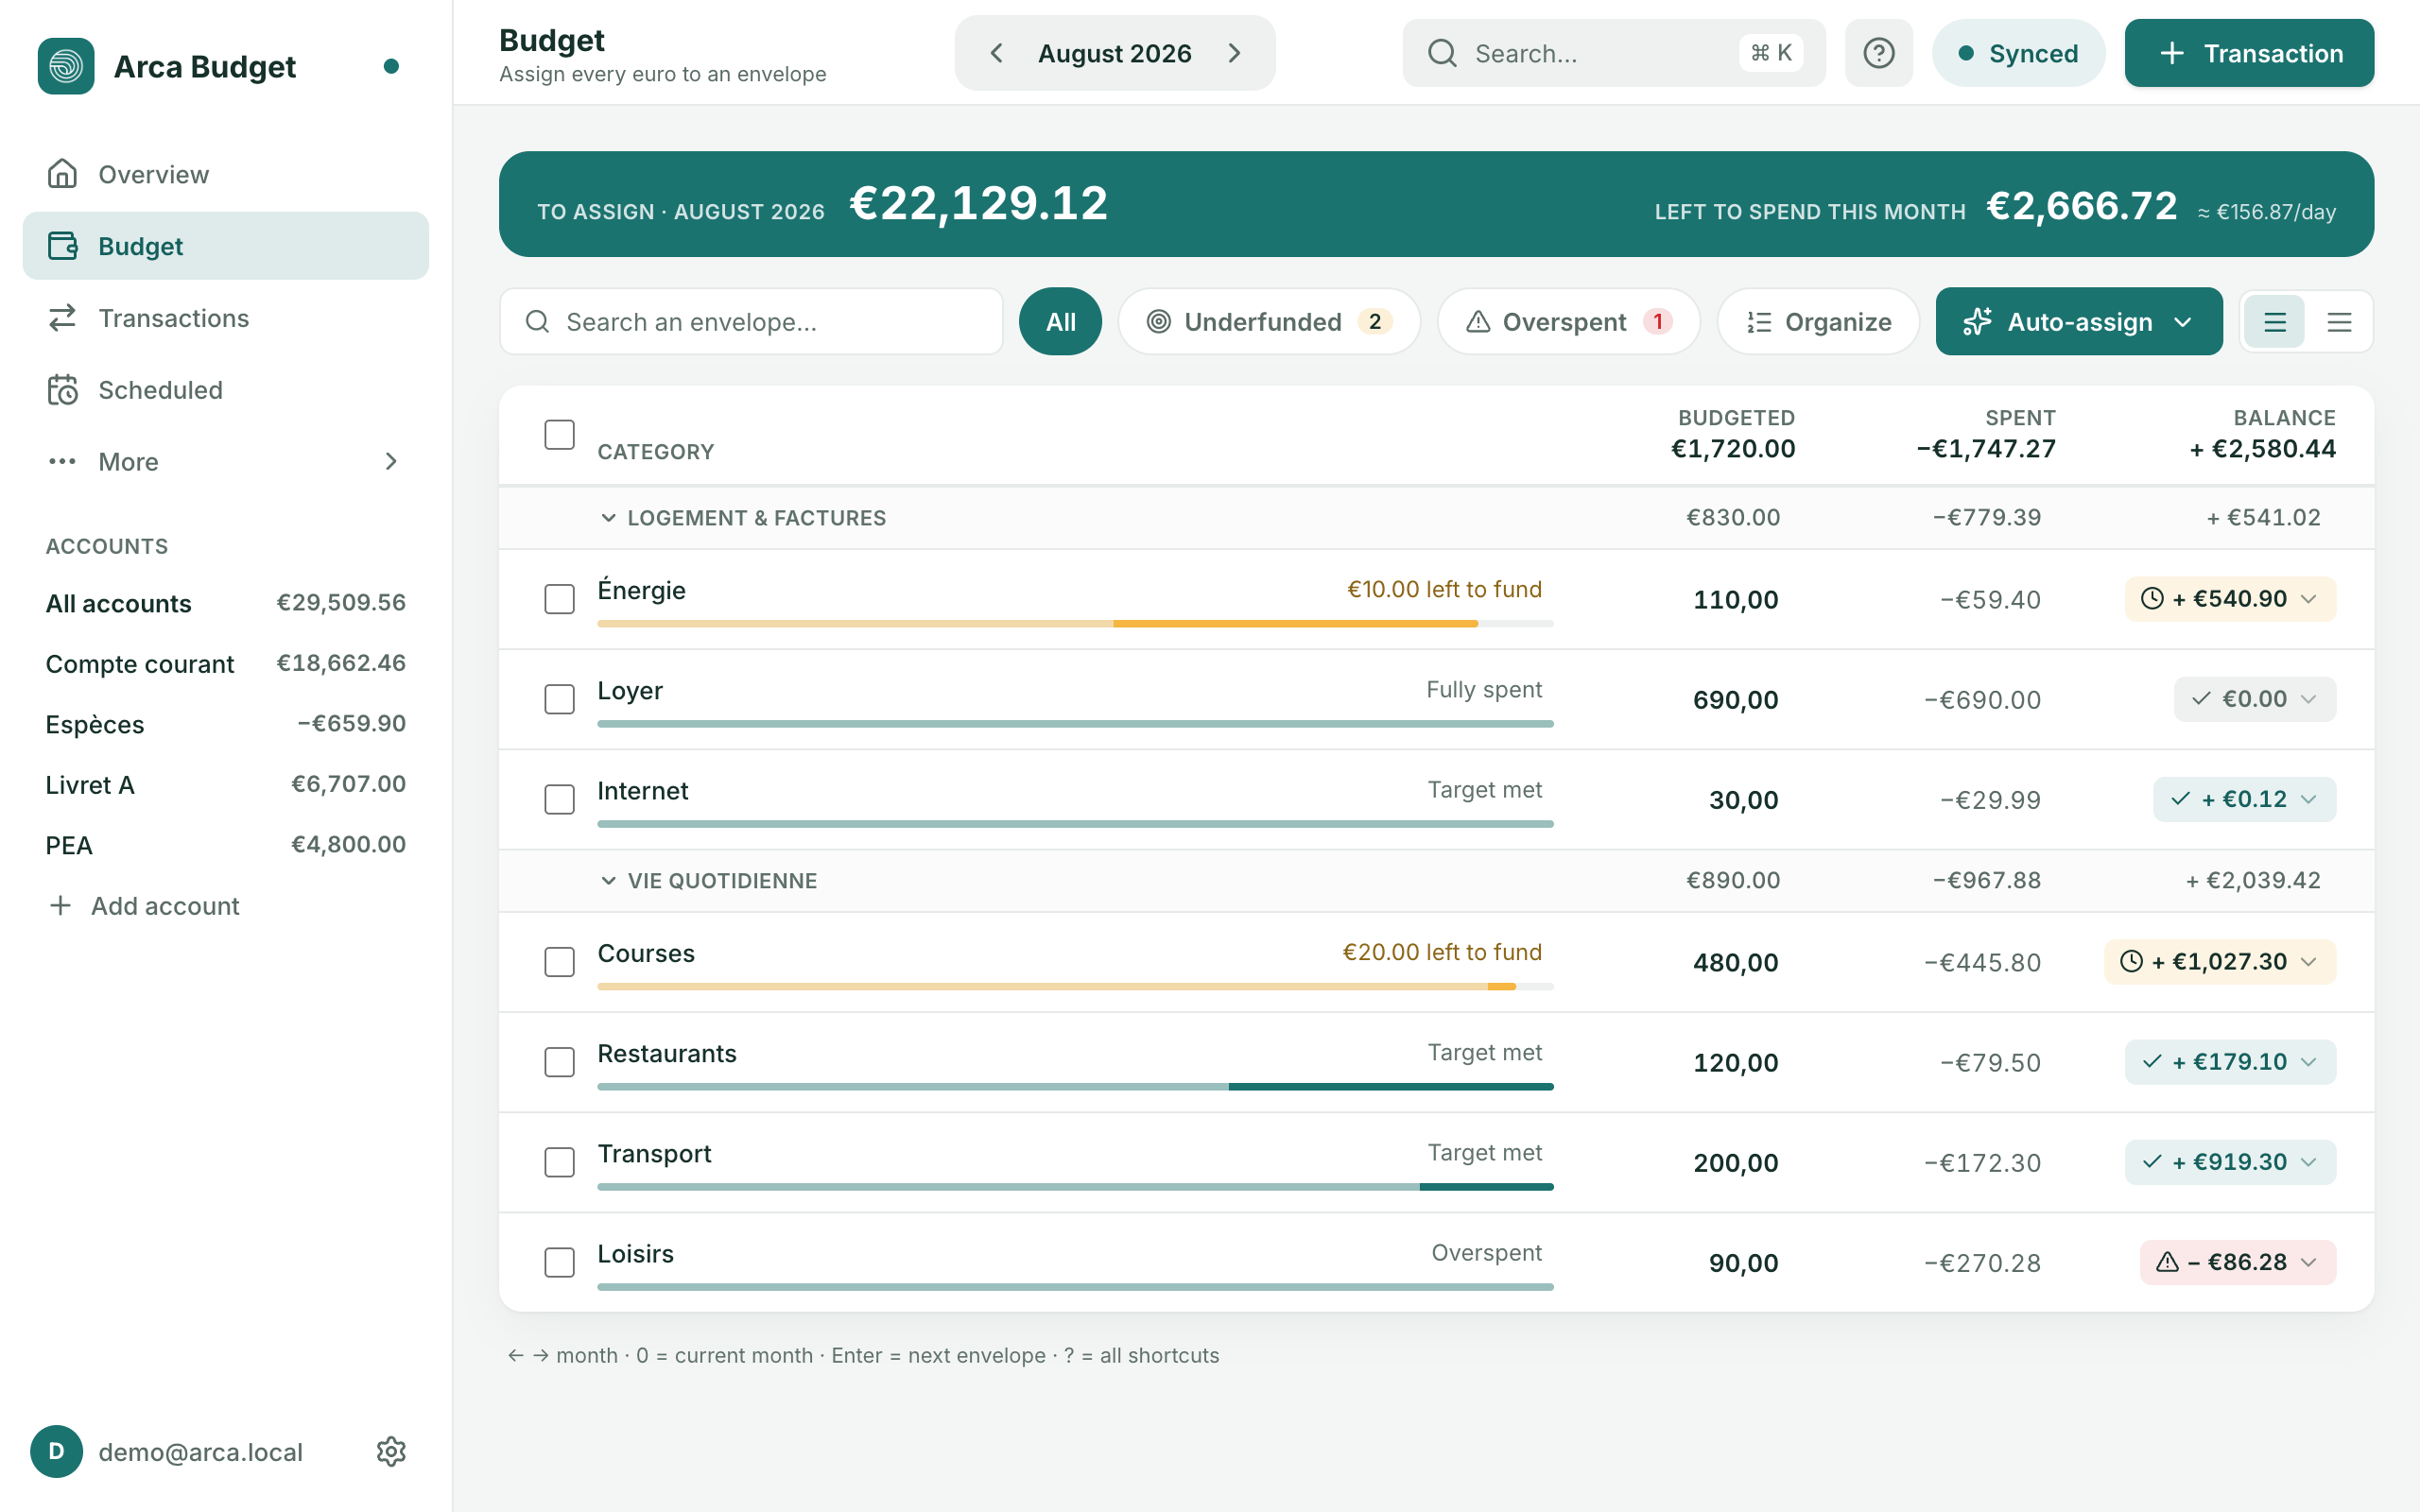Screen dimensions: 2420x1512
Task: Open Loisirs – €86.28 balance dropdown chevron
Action: 2309,1262
